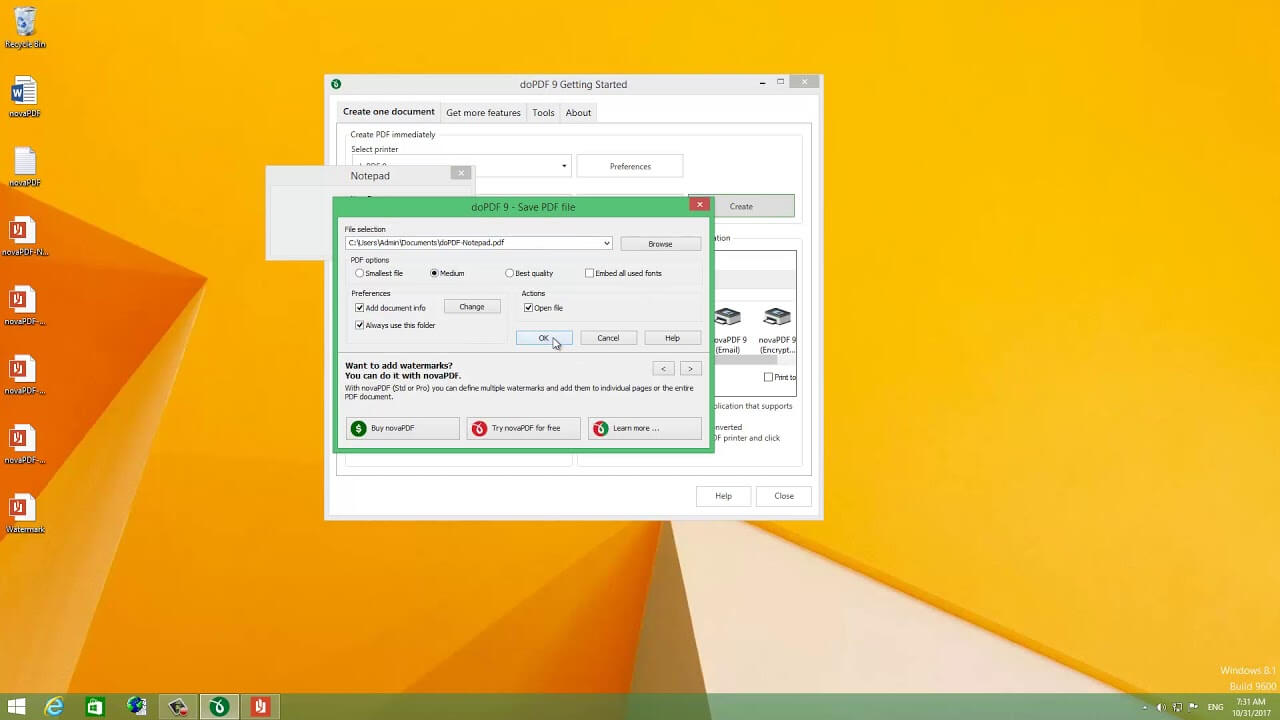Select the Watermark PDF file on the desktop
1280x720 pixels.
[23, 508]
